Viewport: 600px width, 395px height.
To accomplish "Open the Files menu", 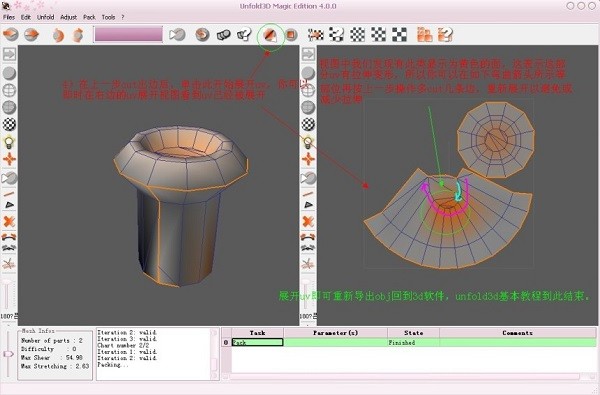I will pos(9,17).
